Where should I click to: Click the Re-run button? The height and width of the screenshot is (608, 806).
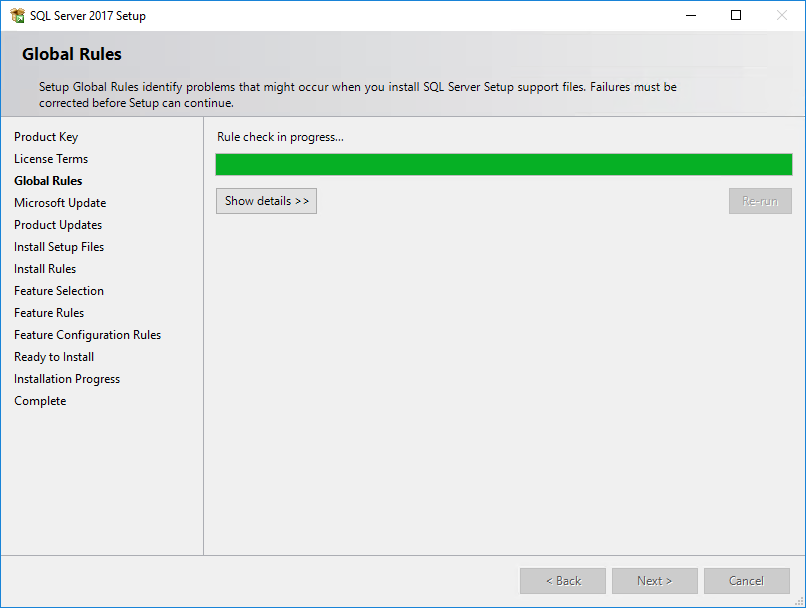tap(760, 201)
